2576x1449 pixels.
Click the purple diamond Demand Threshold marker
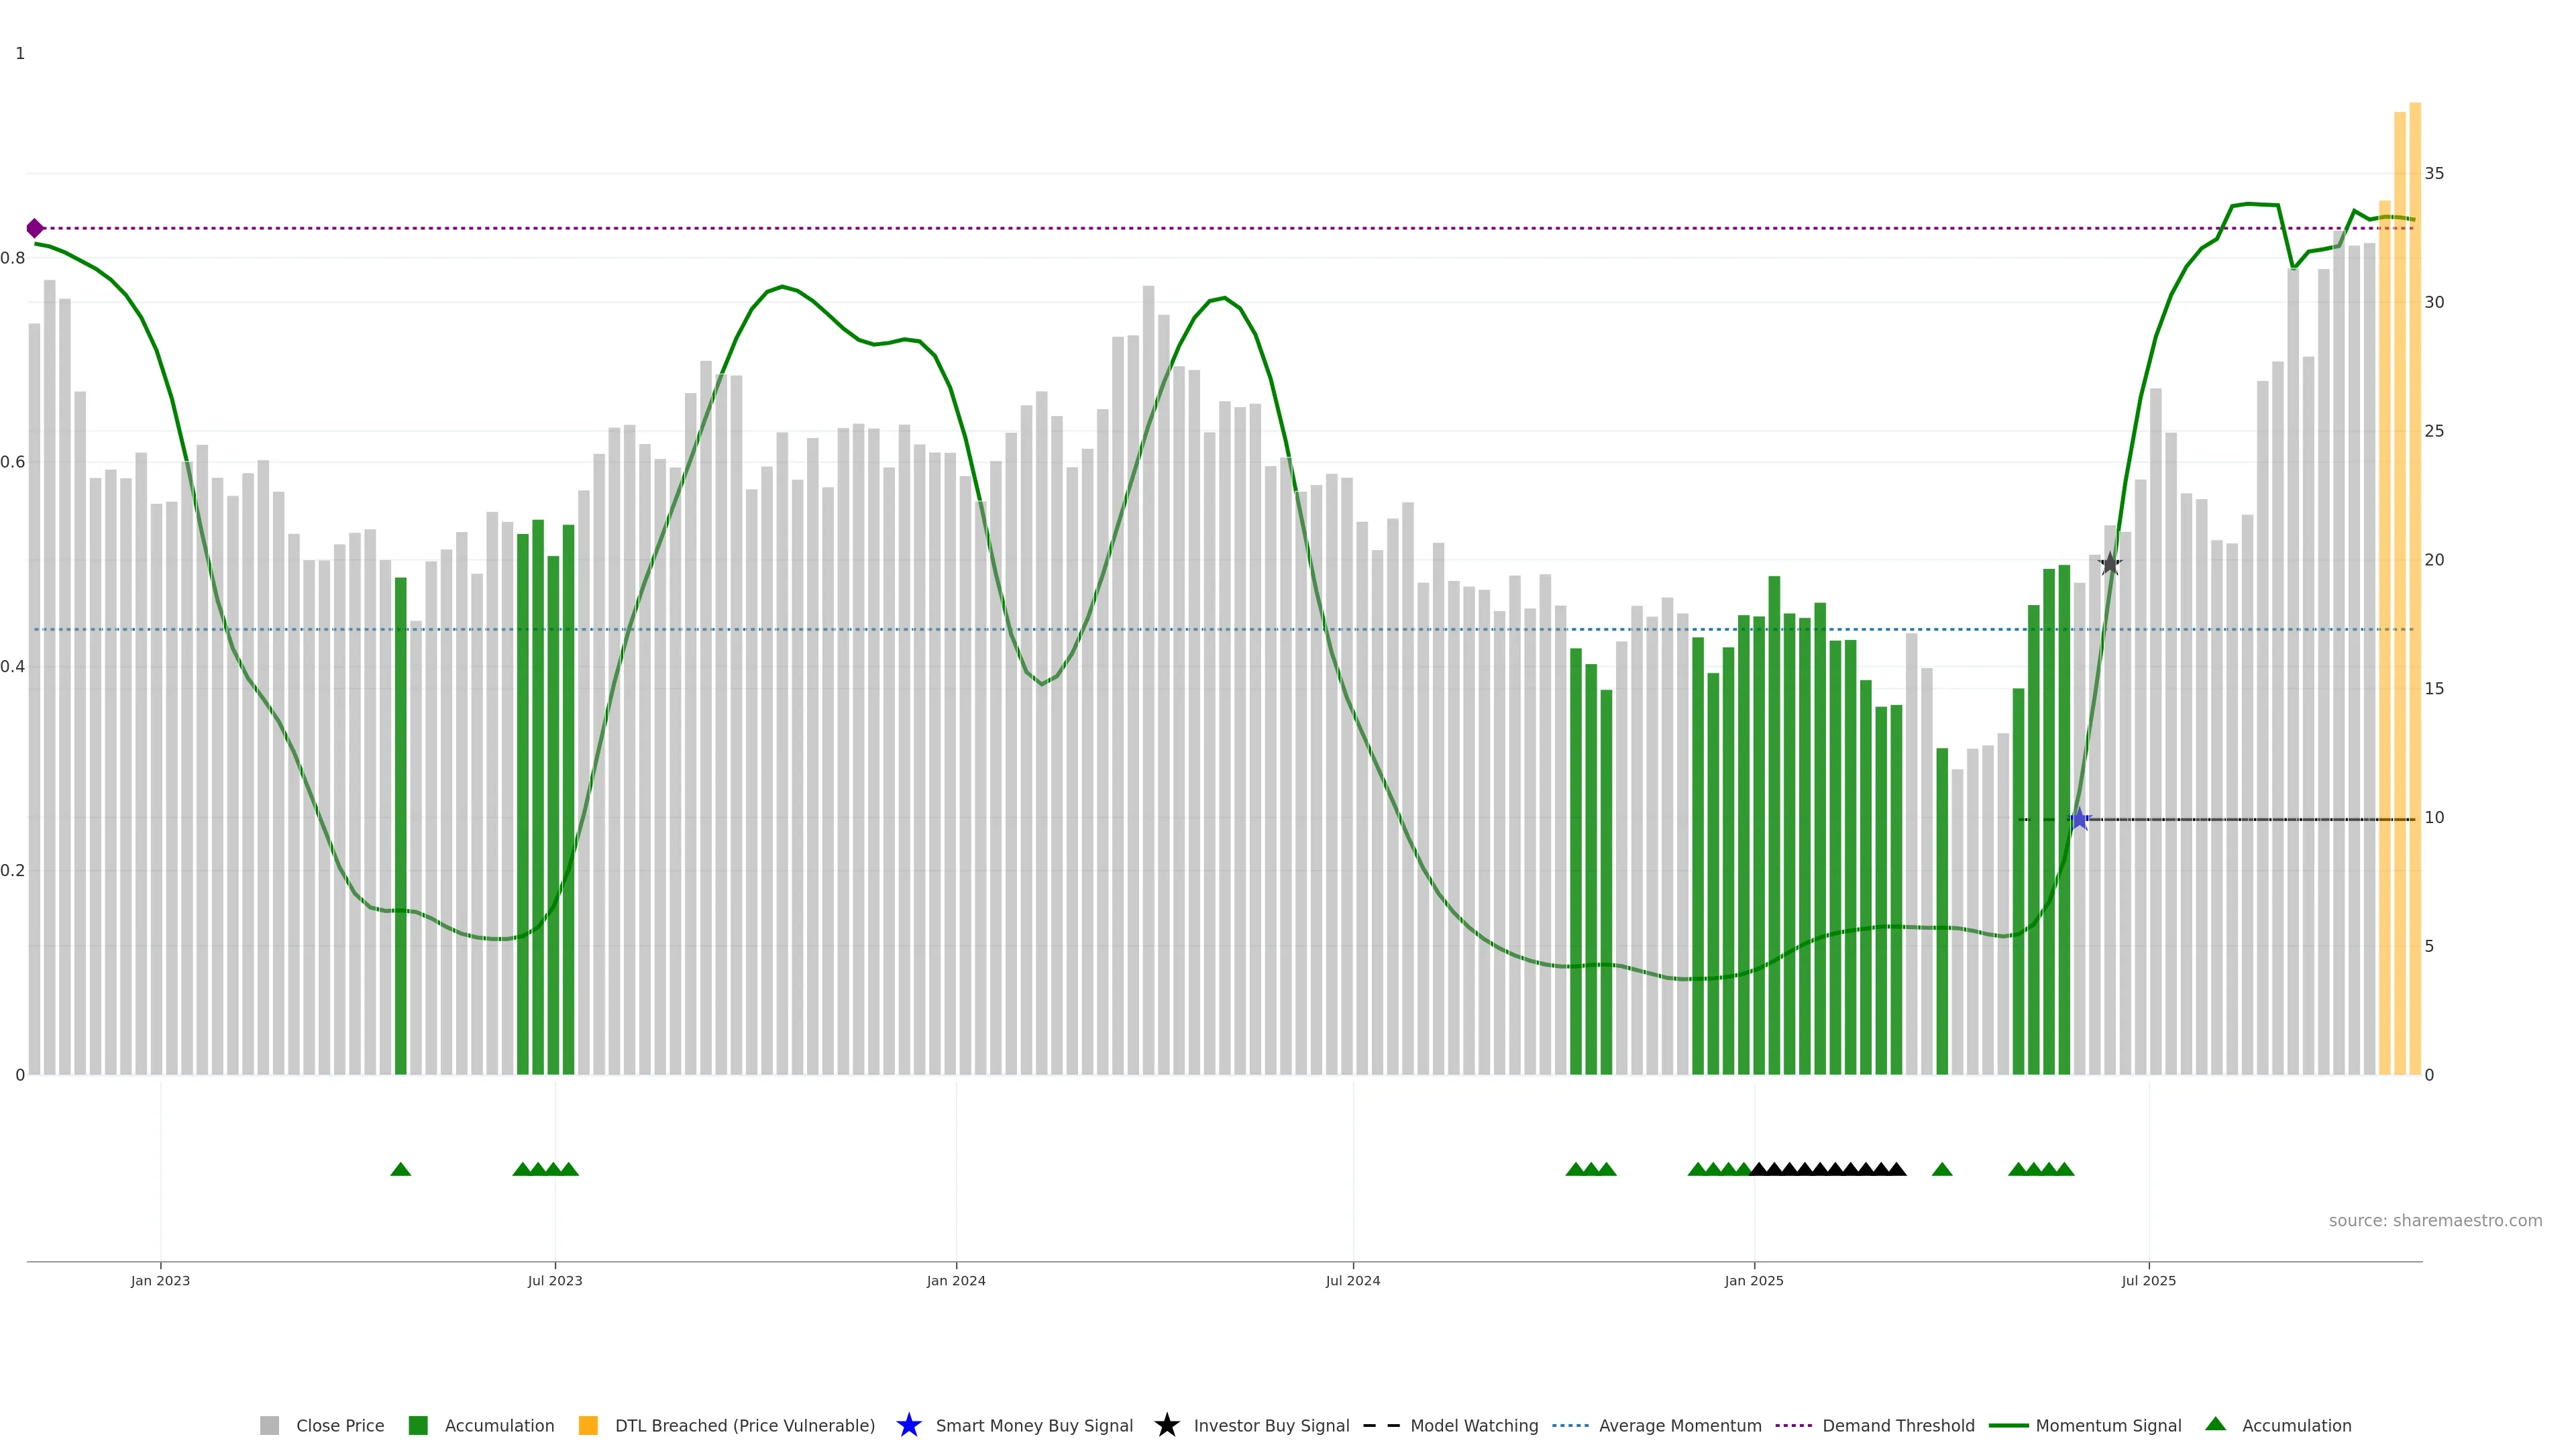click(35, 228)
